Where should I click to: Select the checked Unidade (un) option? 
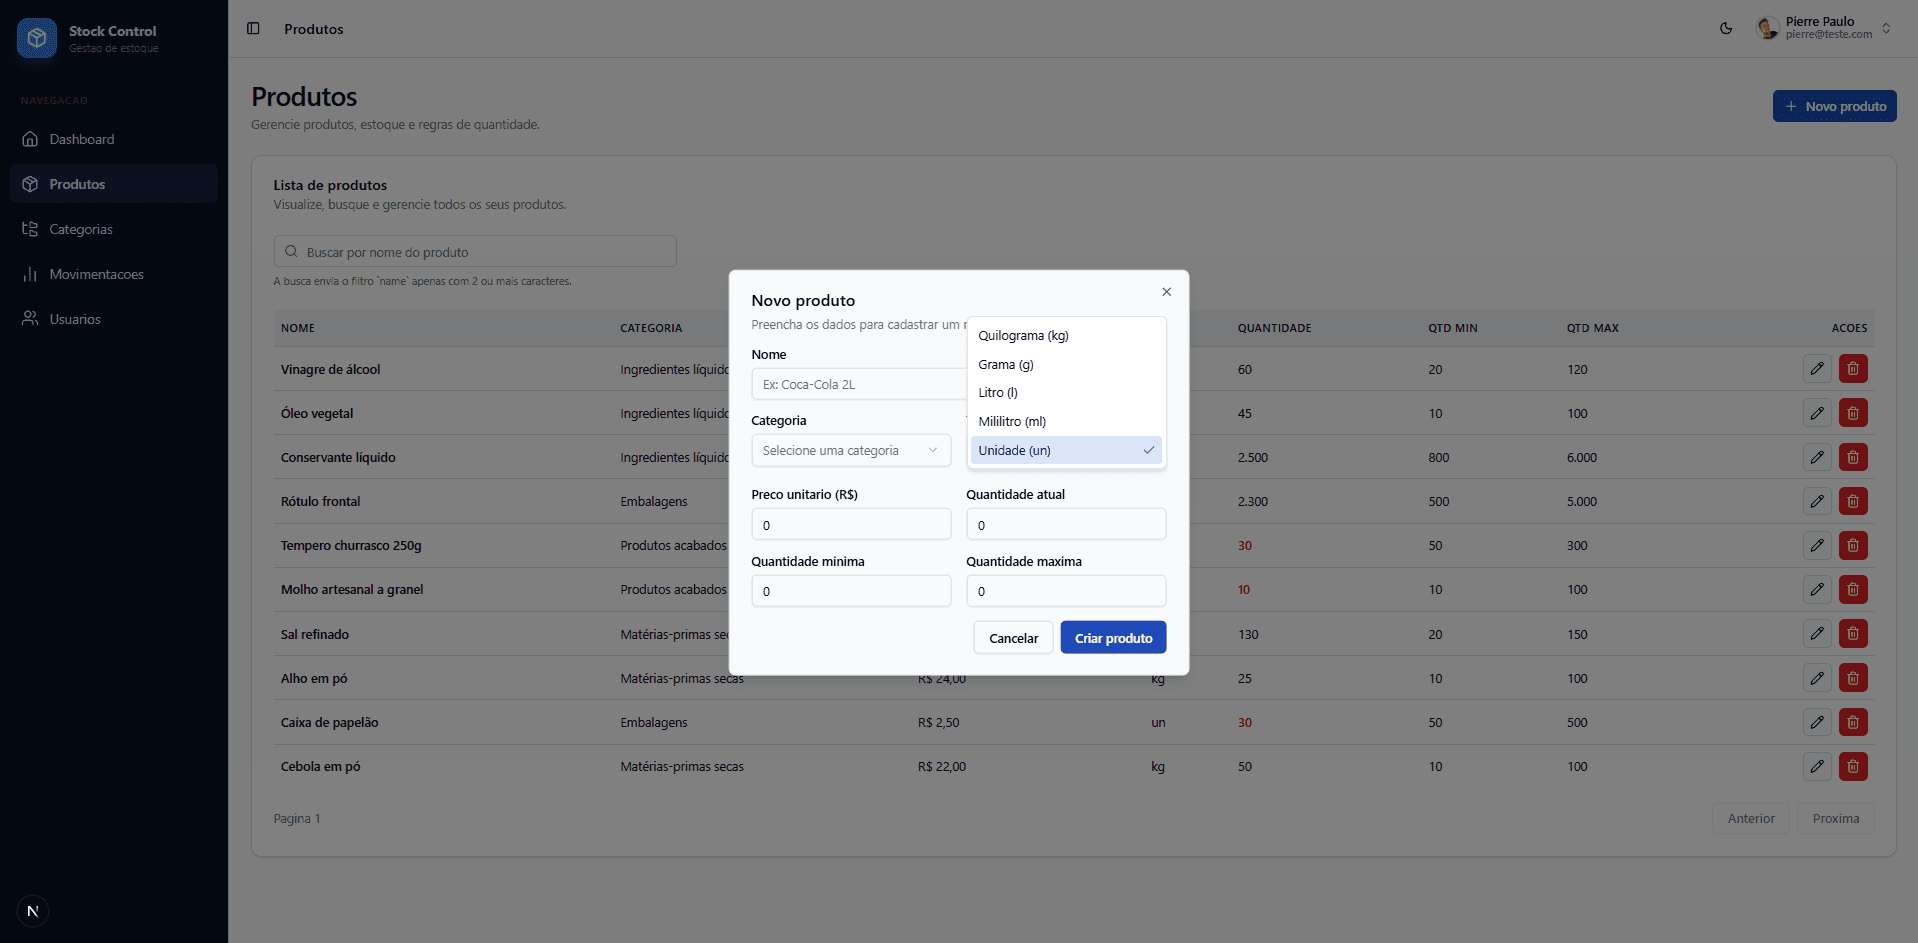pyautogui.click(x=1065, y=450)
